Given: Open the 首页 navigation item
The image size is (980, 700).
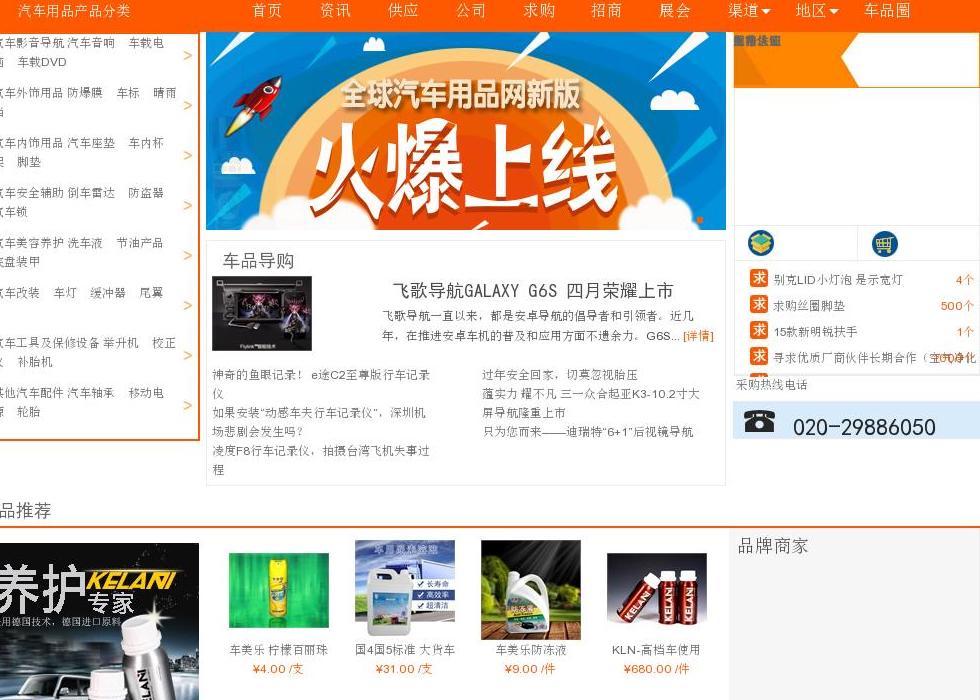Looking at the screenshot, I should coord(267,11).
